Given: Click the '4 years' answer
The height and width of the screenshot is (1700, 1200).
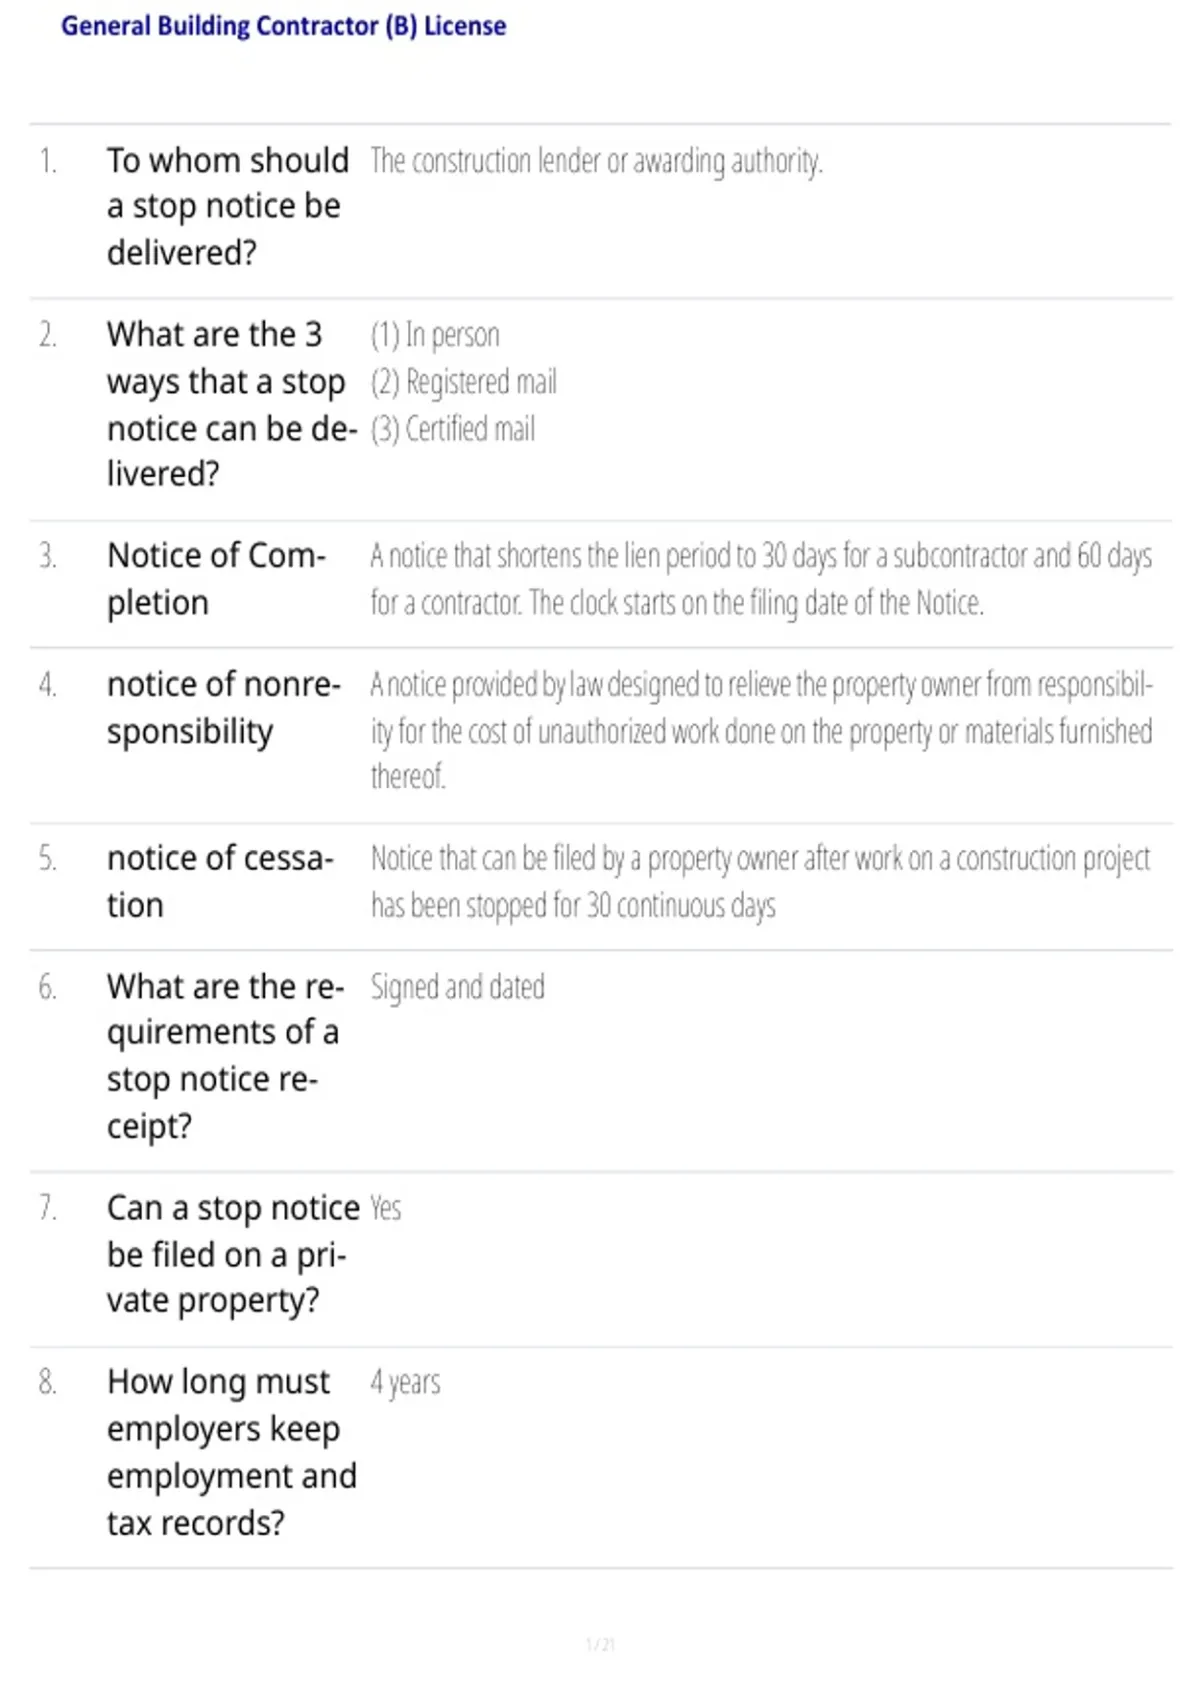Looking at the screenshot, I should 405,1383.
